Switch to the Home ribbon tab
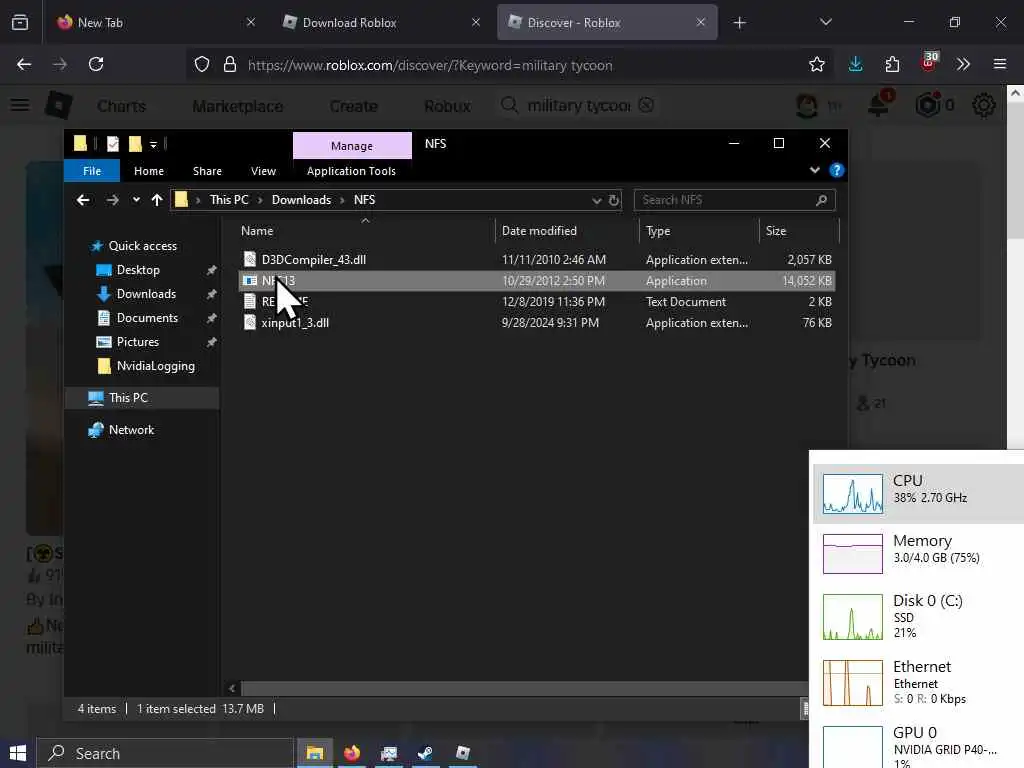 (x=149, y=170)
